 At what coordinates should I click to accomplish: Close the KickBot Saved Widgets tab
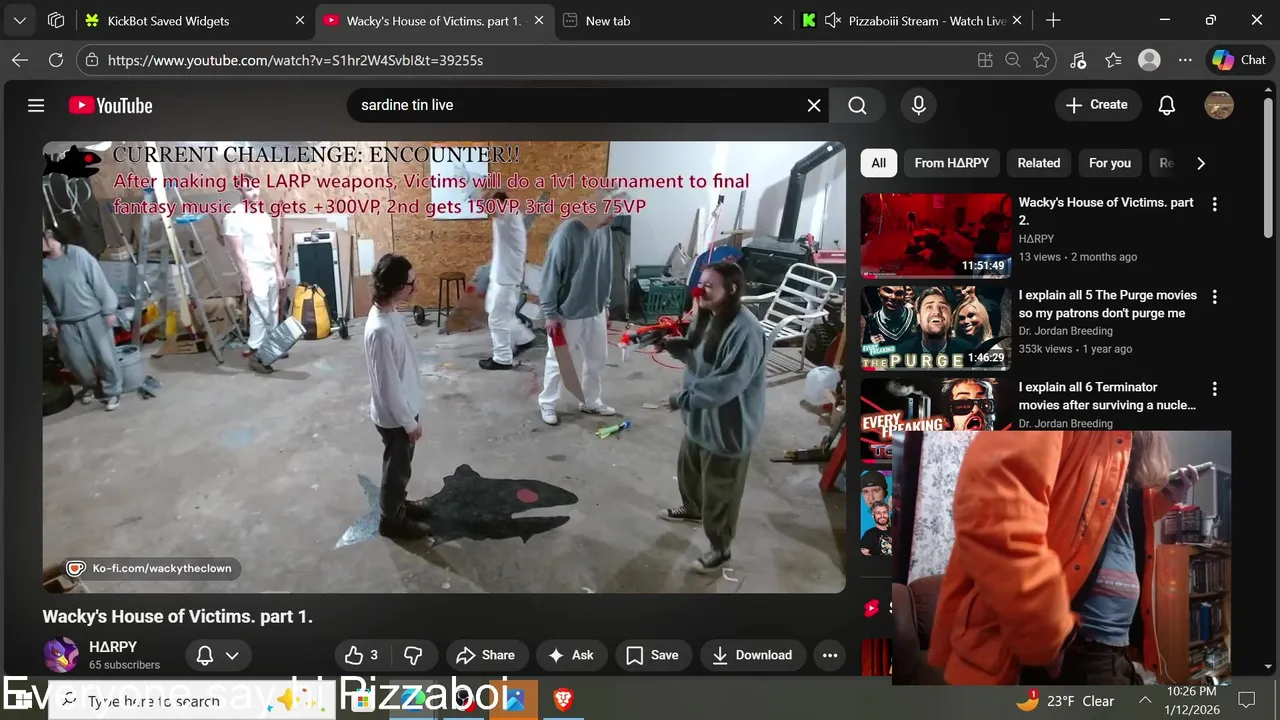click(x=300, y=20)
